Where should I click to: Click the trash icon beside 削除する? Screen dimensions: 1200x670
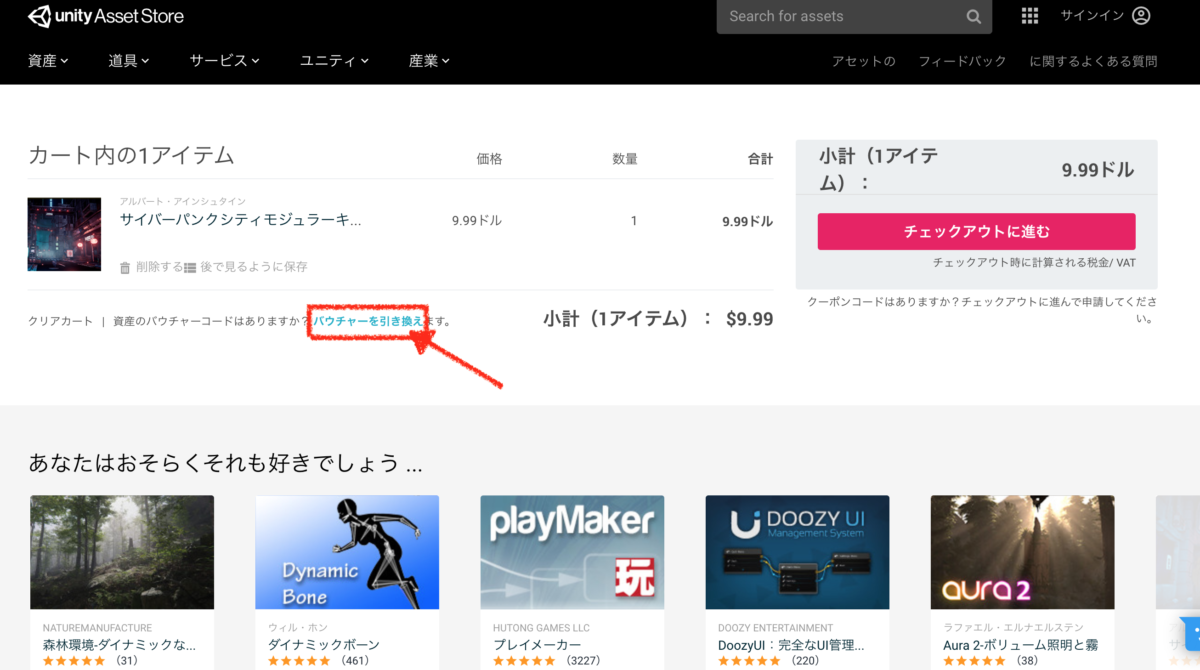[125, 268]
